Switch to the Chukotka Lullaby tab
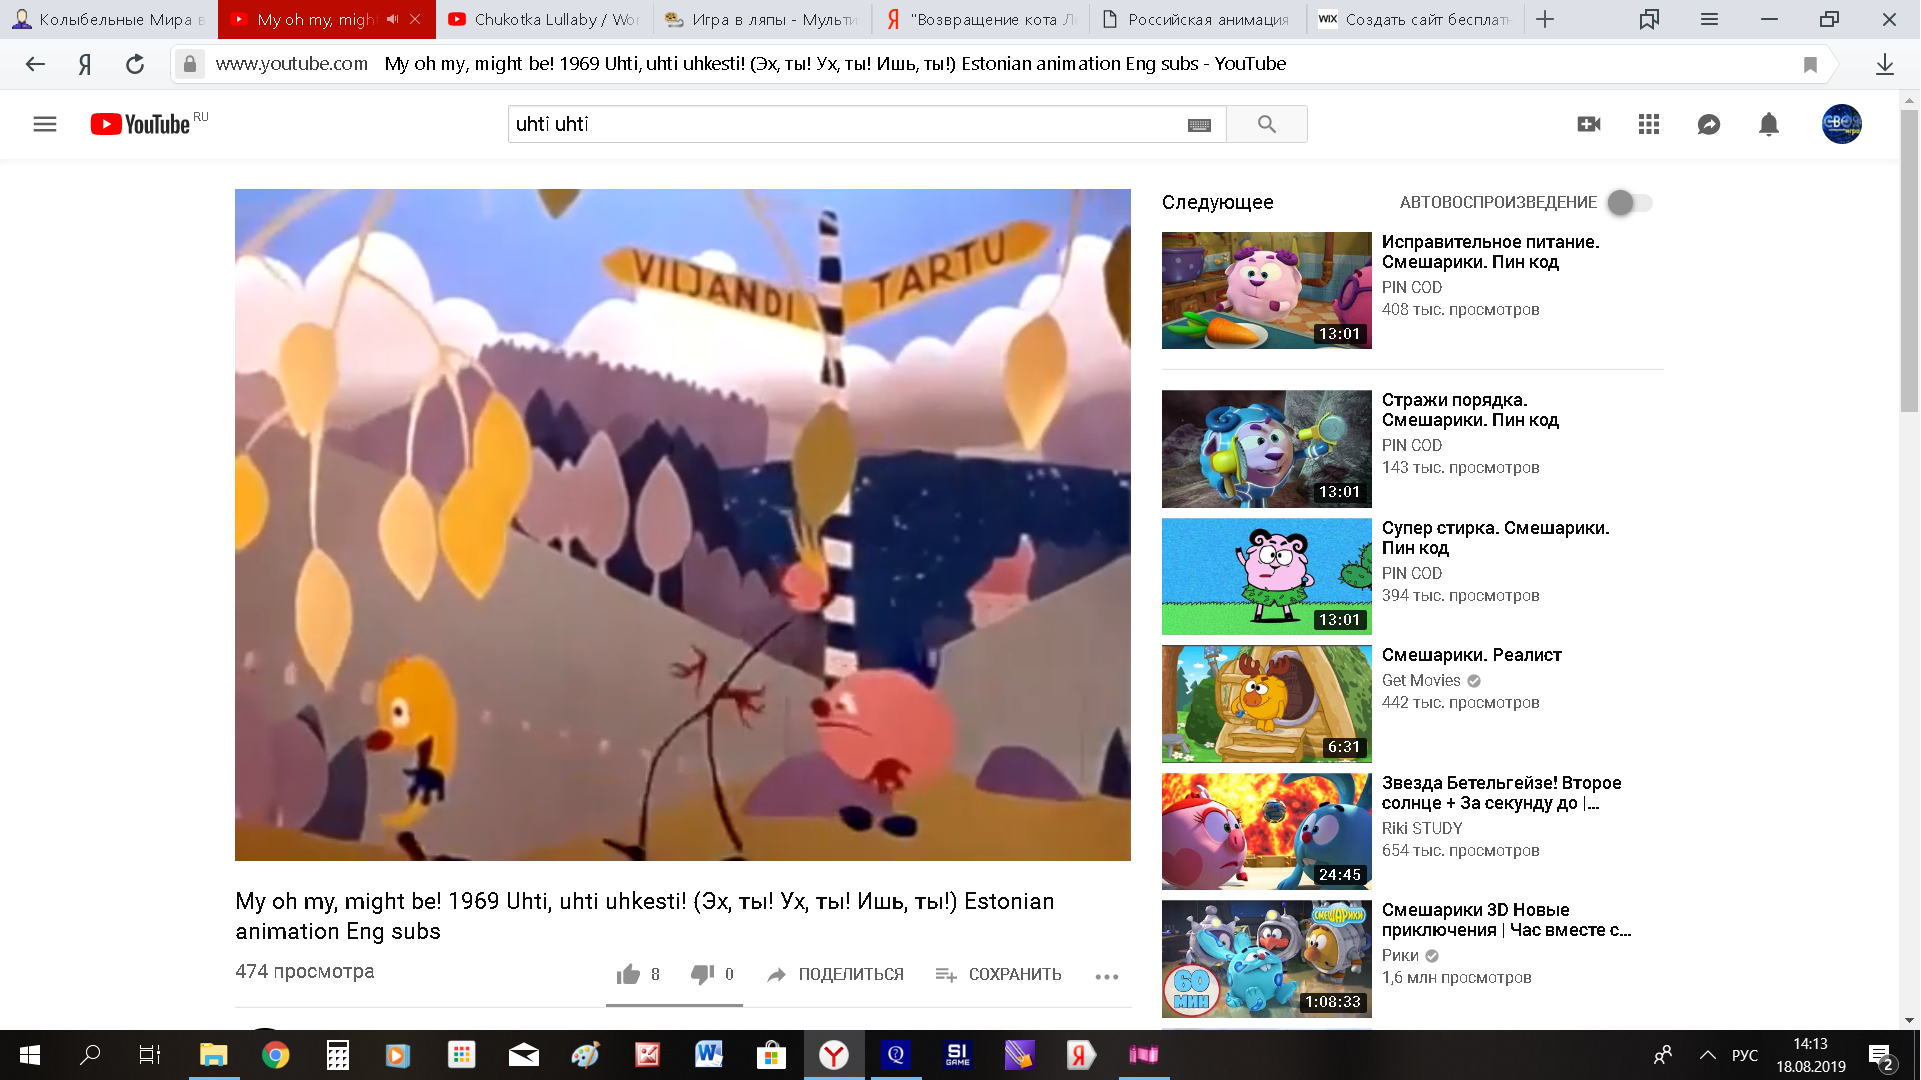 pyautogui.click(x=545, y=19)
